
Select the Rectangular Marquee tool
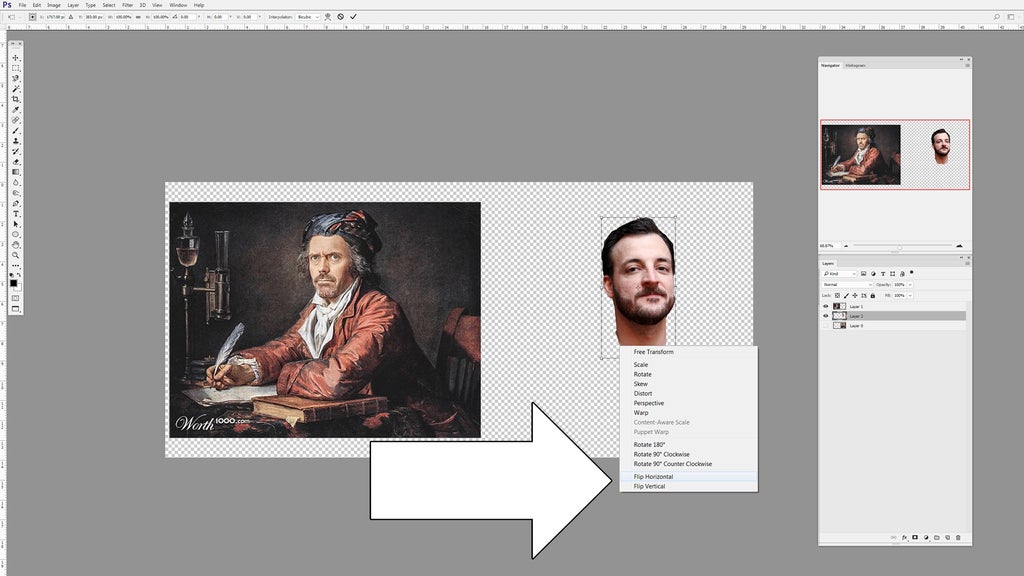16,68
